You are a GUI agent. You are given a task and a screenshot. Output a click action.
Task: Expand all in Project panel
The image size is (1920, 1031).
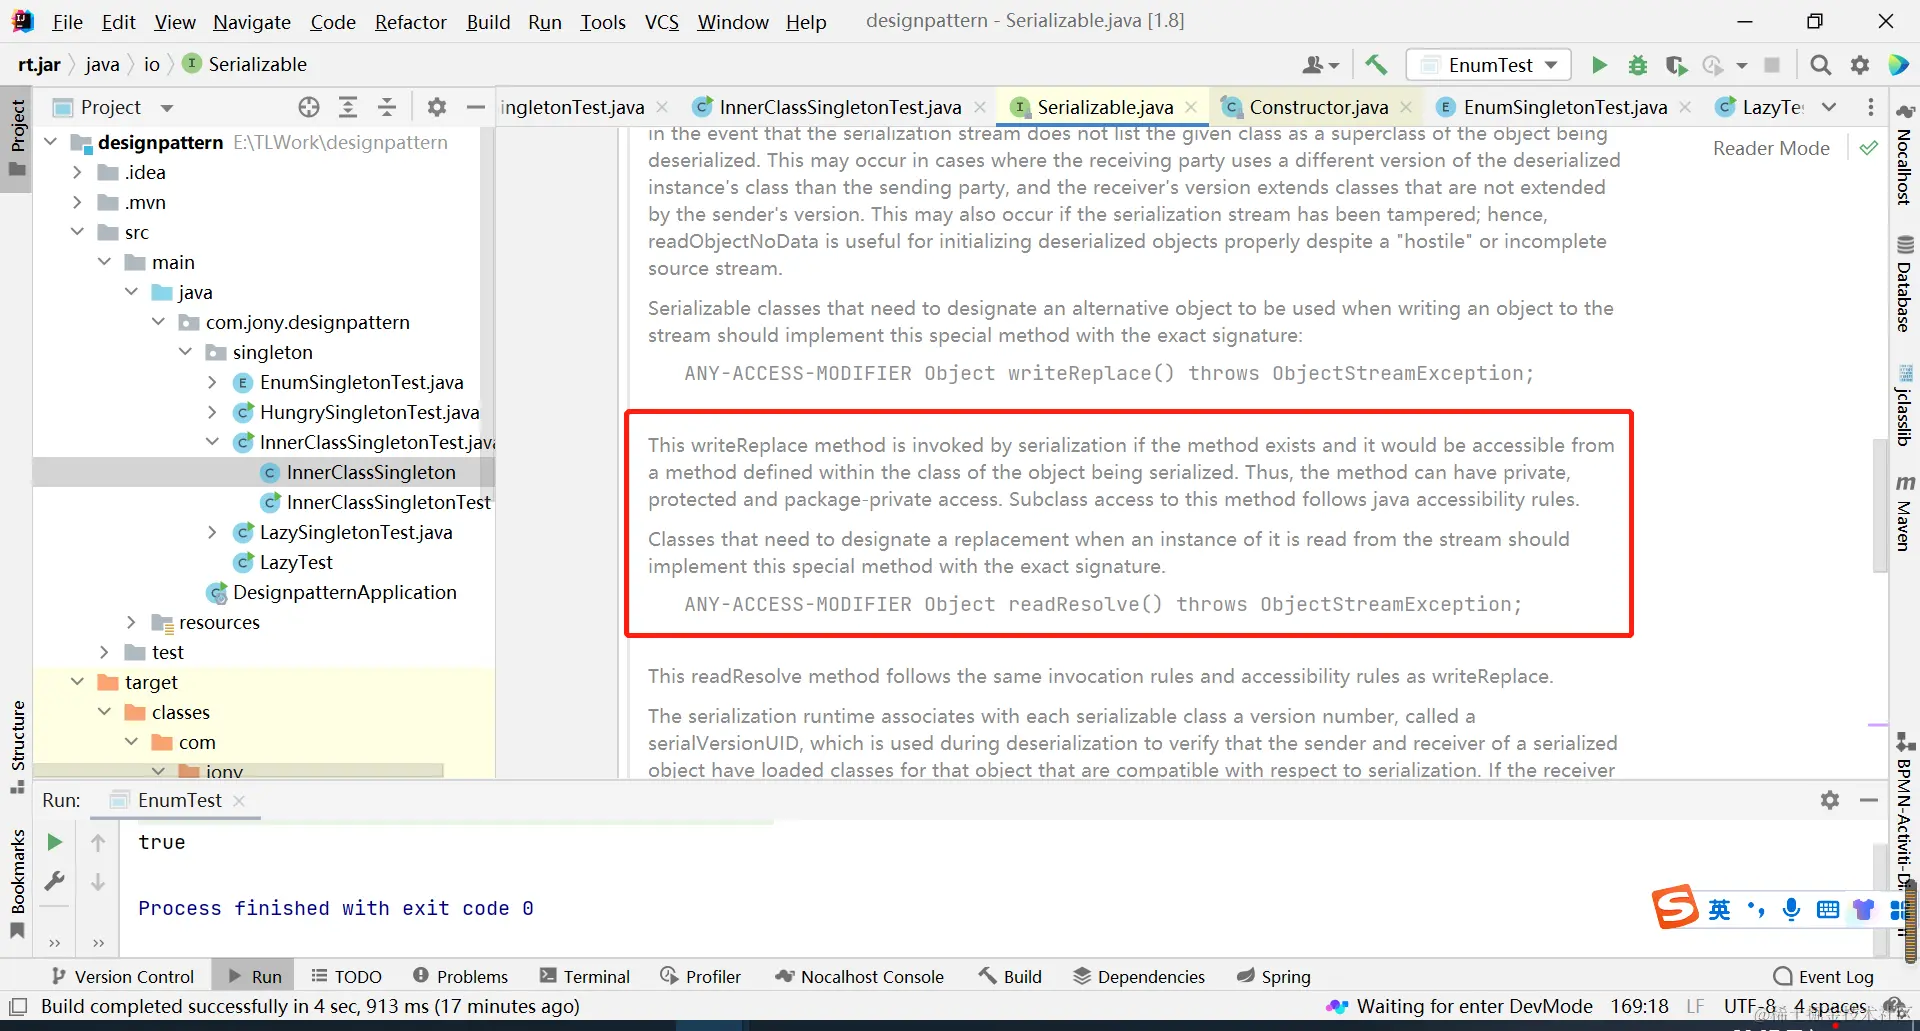point(348,107)
